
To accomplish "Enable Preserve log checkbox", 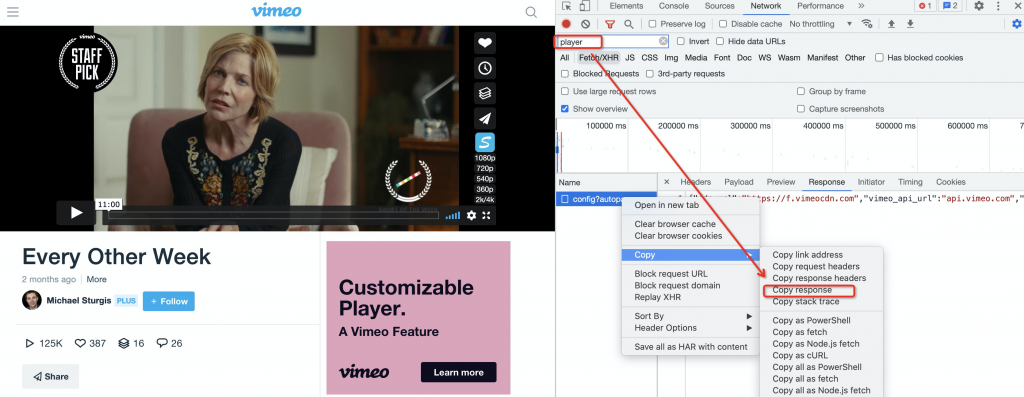I will [x=652, y=24].
